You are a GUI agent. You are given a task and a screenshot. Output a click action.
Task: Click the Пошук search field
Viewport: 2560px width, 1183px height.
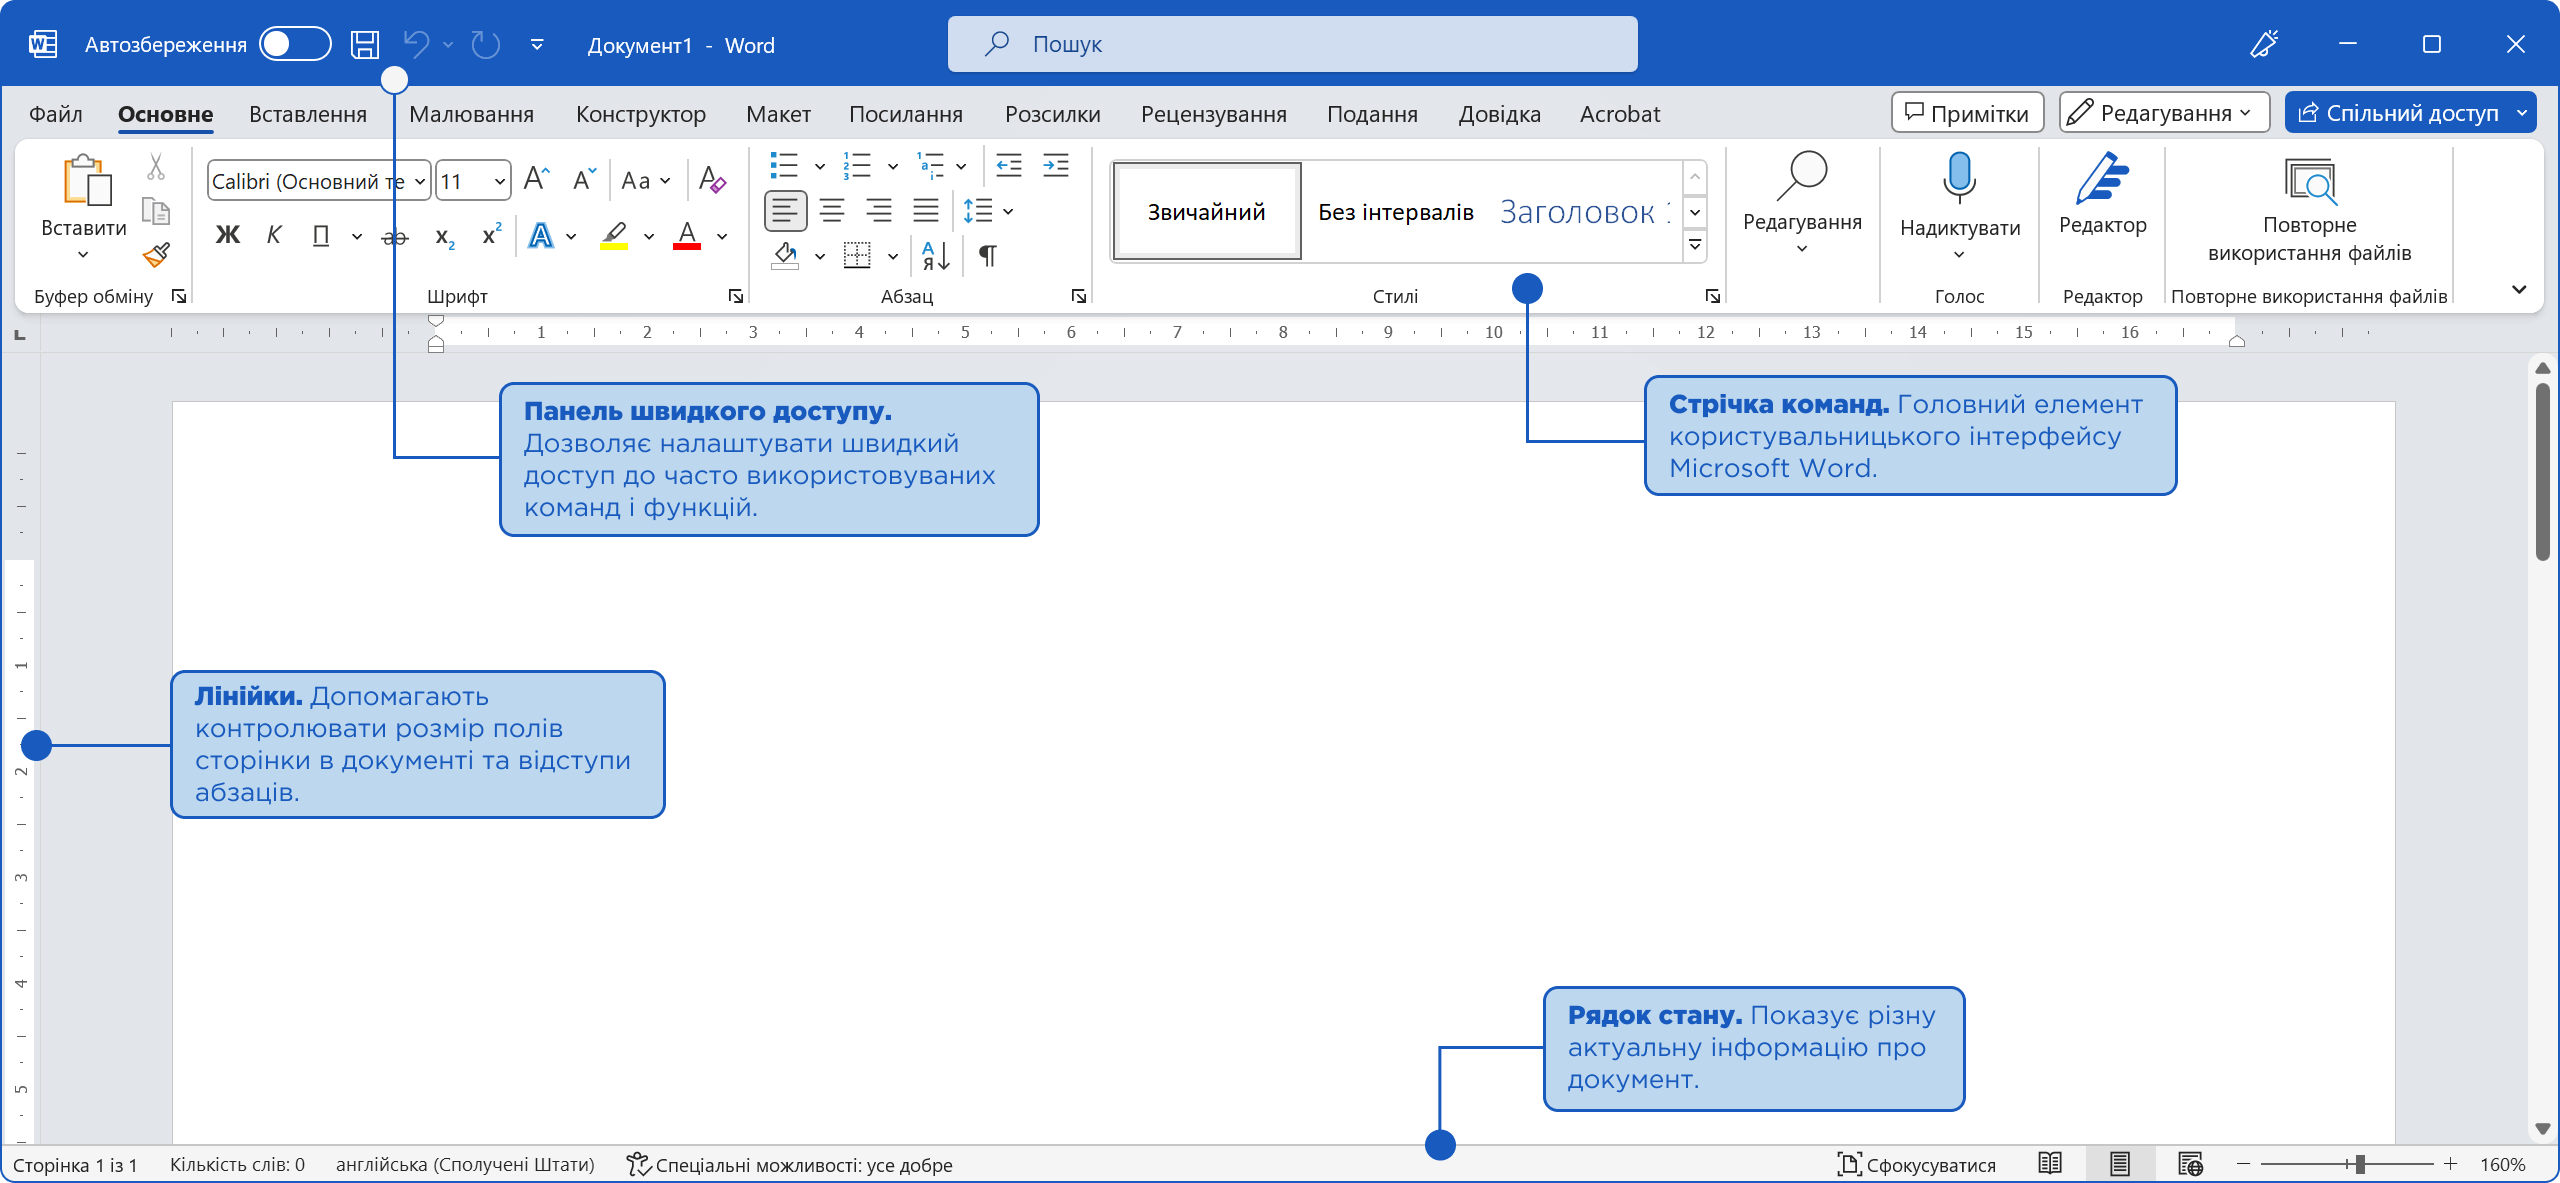[1292, 44]
